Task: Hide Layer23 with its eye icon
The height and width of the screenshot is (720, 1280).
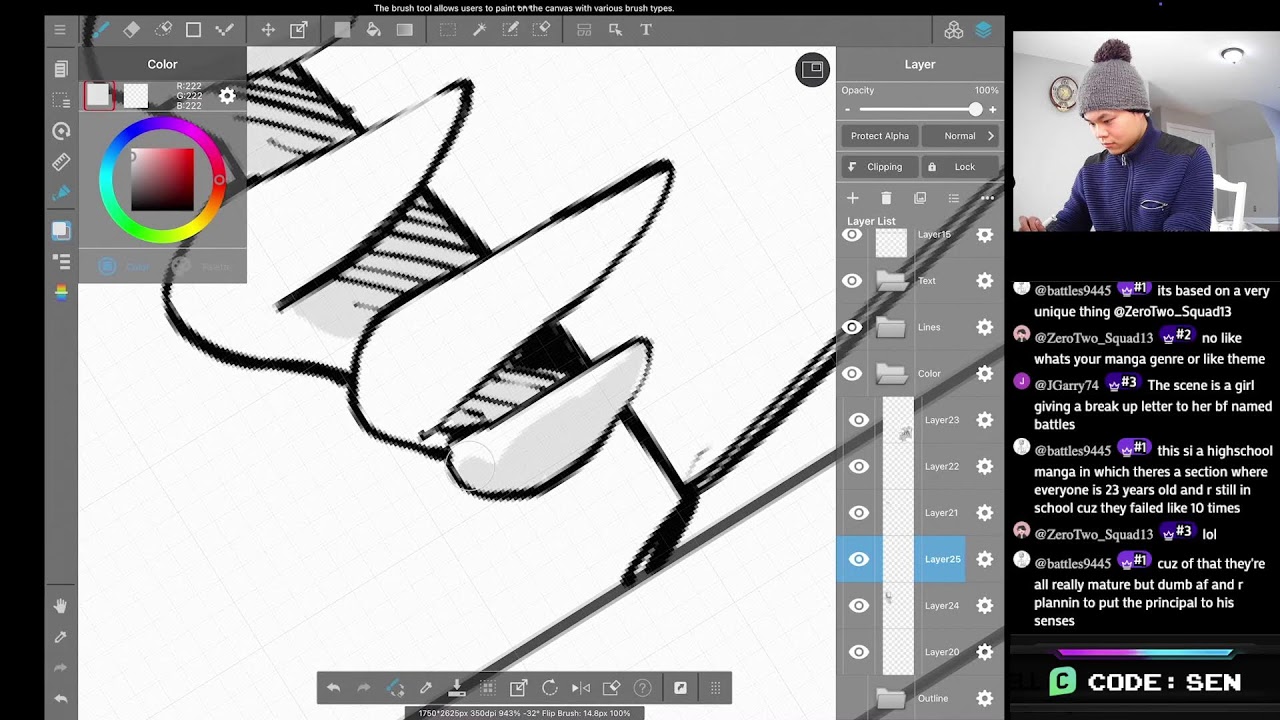Action: pyautogui.click(x=859, y=420)
